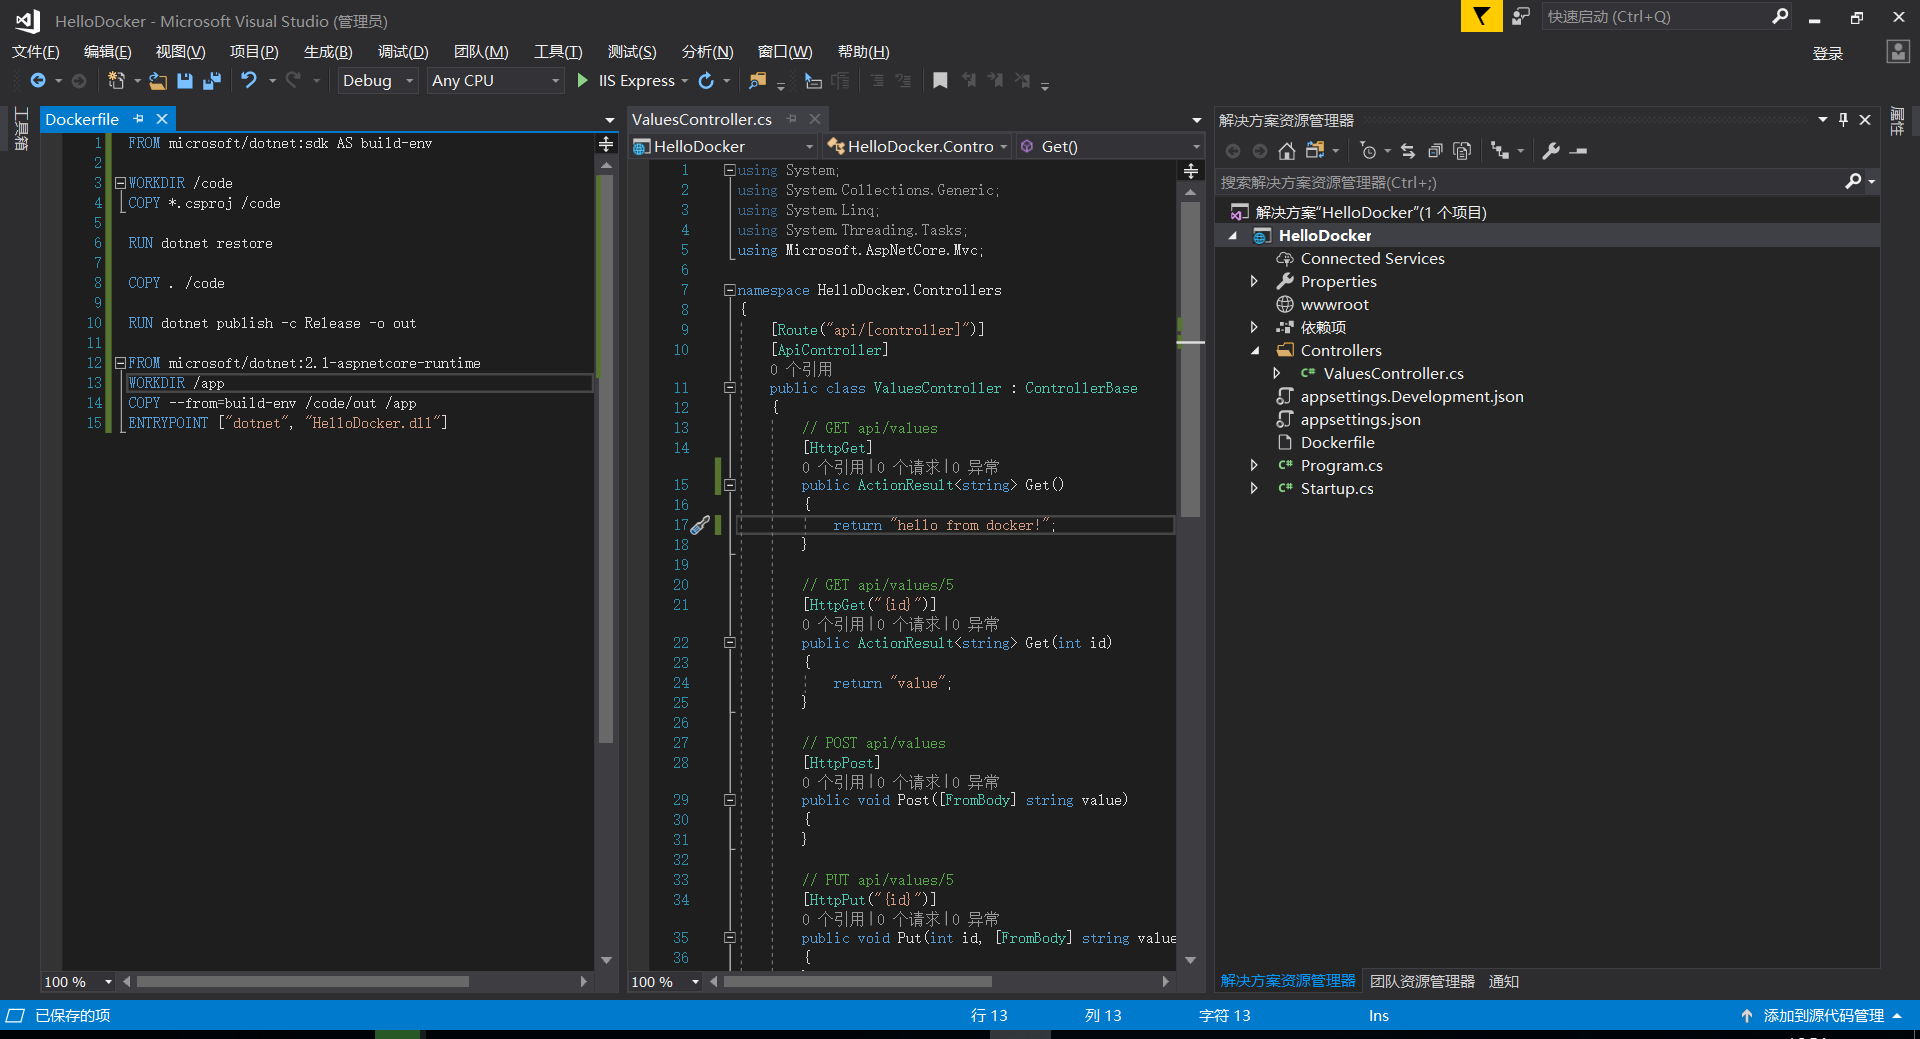Image resolution: width=1920 pixels, height=1039 pixels.
Task: Open the Debug configuration dropdown
Action: tap(377, 80)
